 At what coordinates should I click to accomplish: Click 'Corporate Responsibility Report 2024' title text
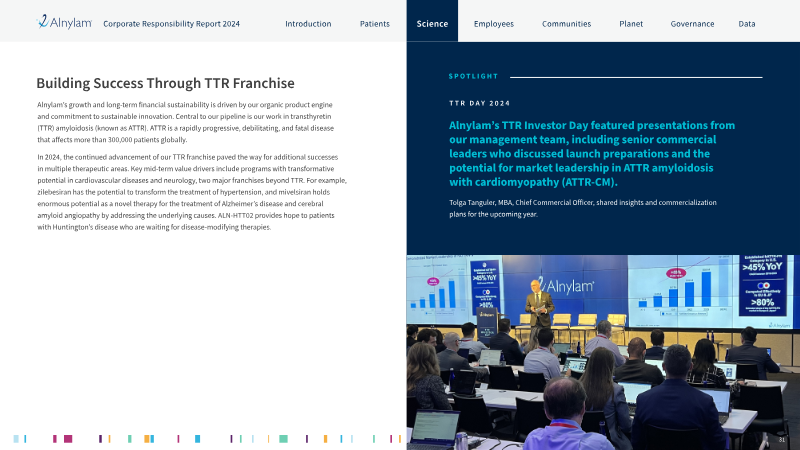coord(171,23)
